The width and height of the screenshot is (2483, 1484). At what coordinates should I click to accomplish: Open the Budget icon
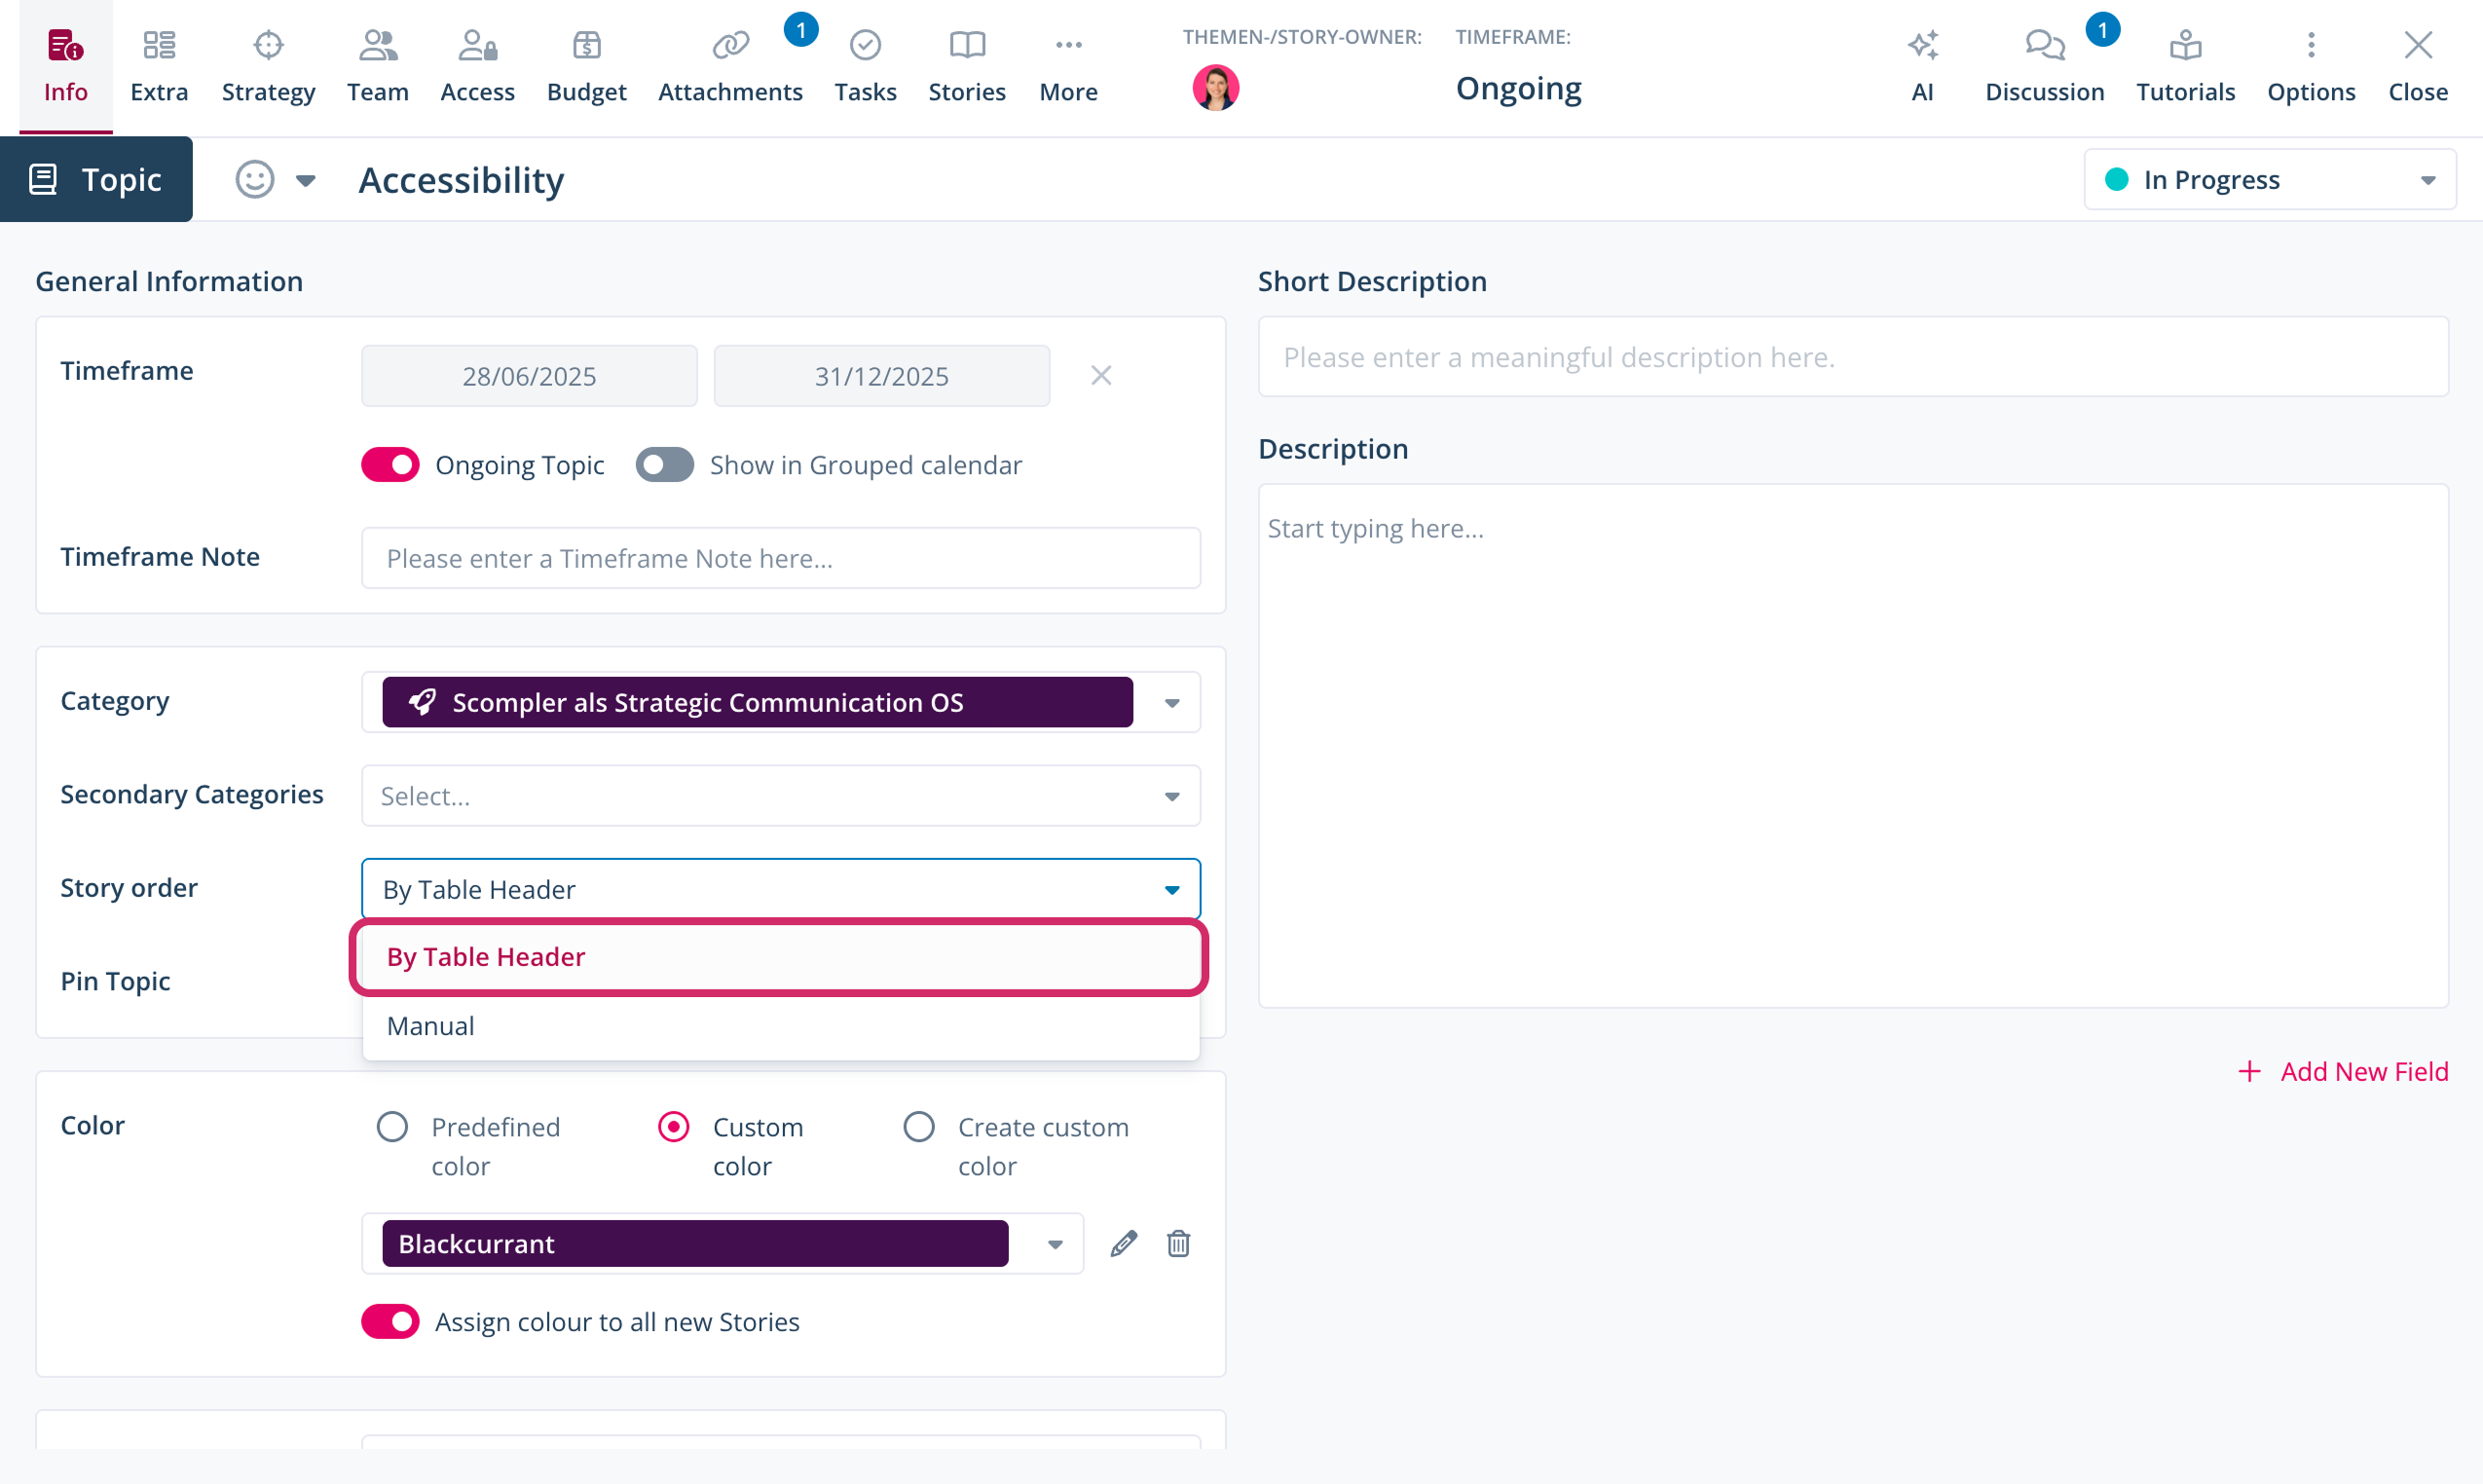coord(586,45)
